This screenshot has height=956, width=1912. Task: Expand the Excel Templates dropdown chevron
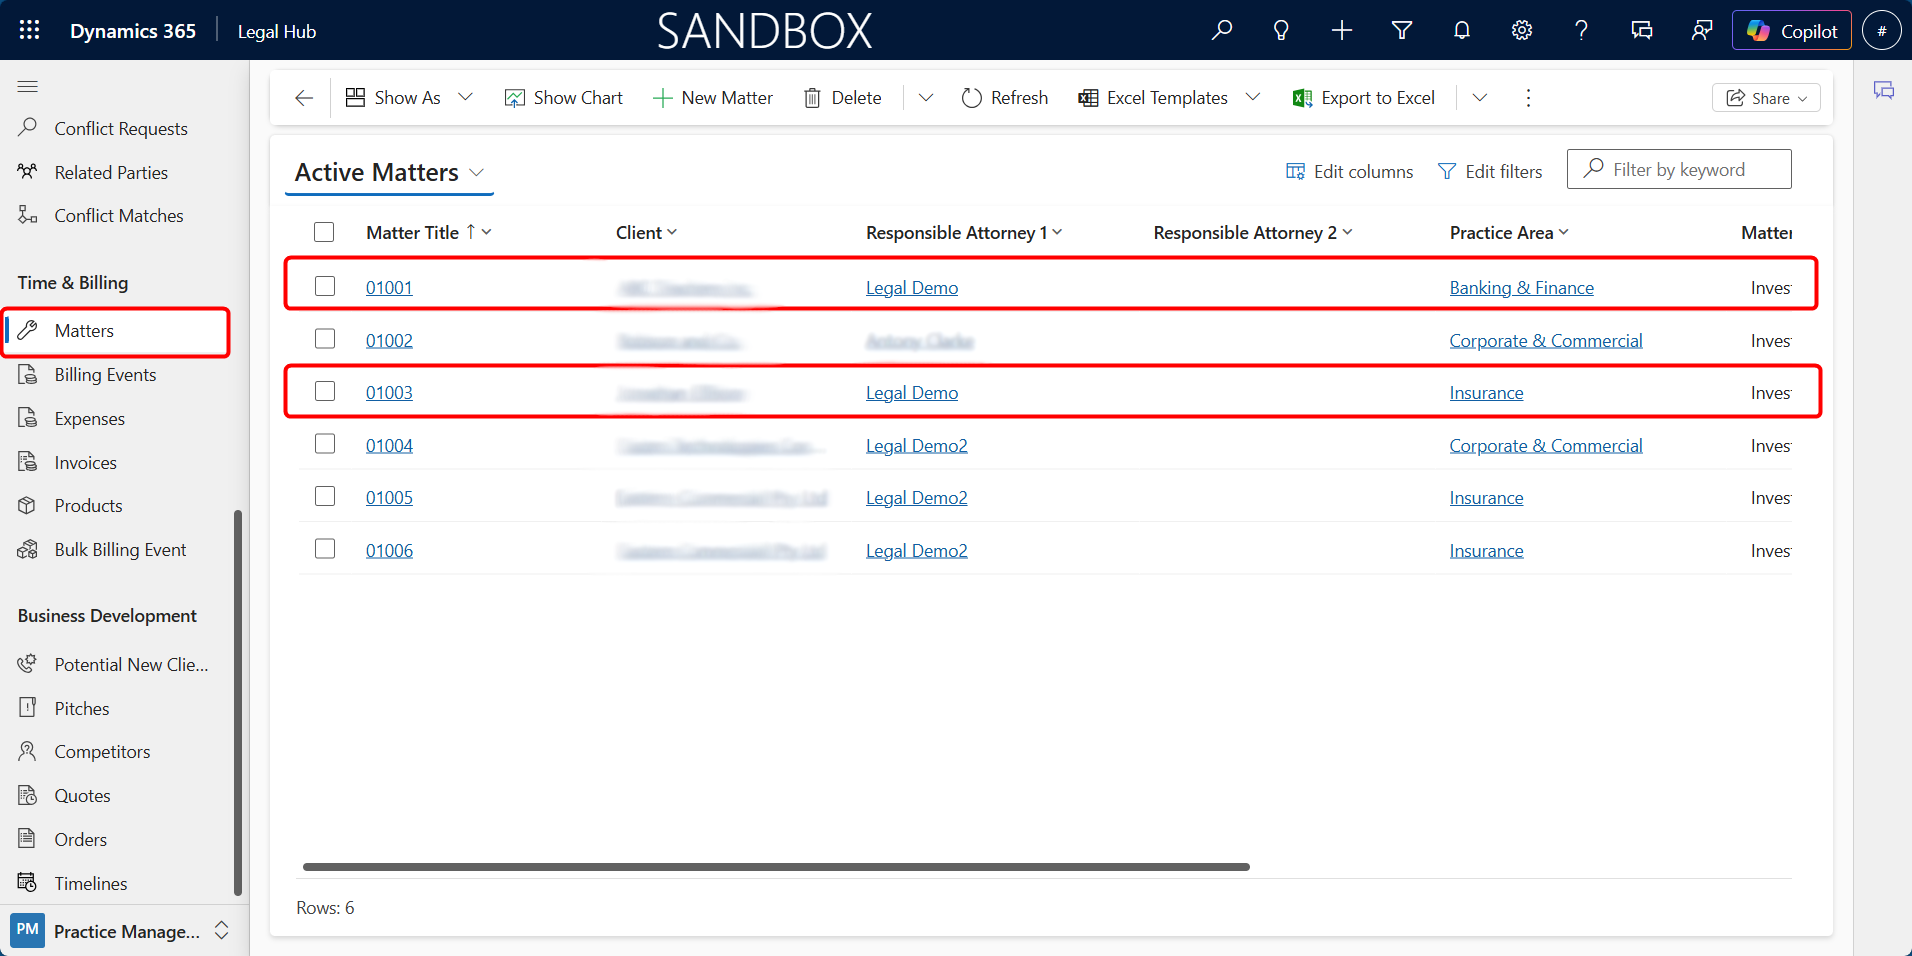[1253, 98]
